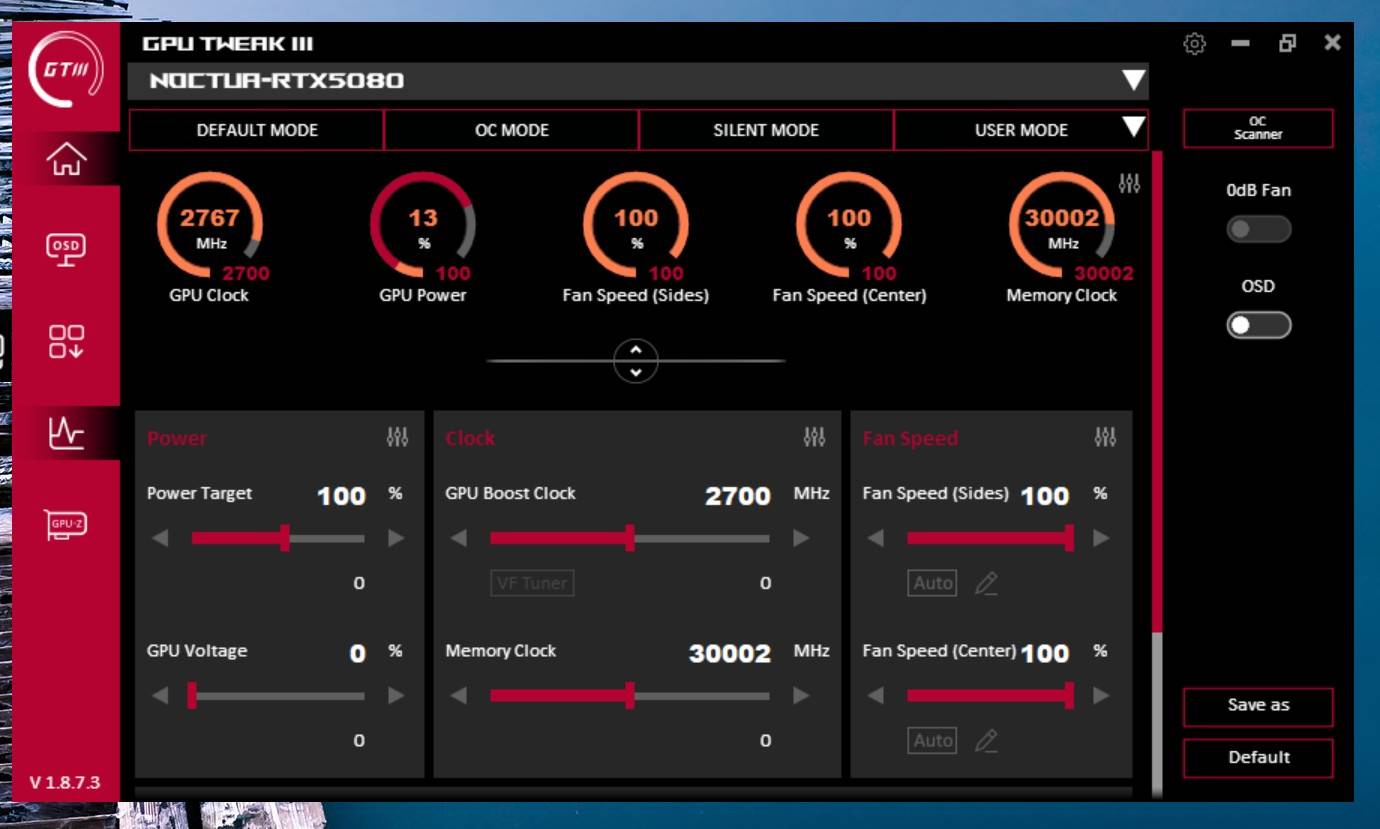Open the monitoring graph sidebar icon
This screenshot has width=1380, height=829.
[x=66, y=432]
